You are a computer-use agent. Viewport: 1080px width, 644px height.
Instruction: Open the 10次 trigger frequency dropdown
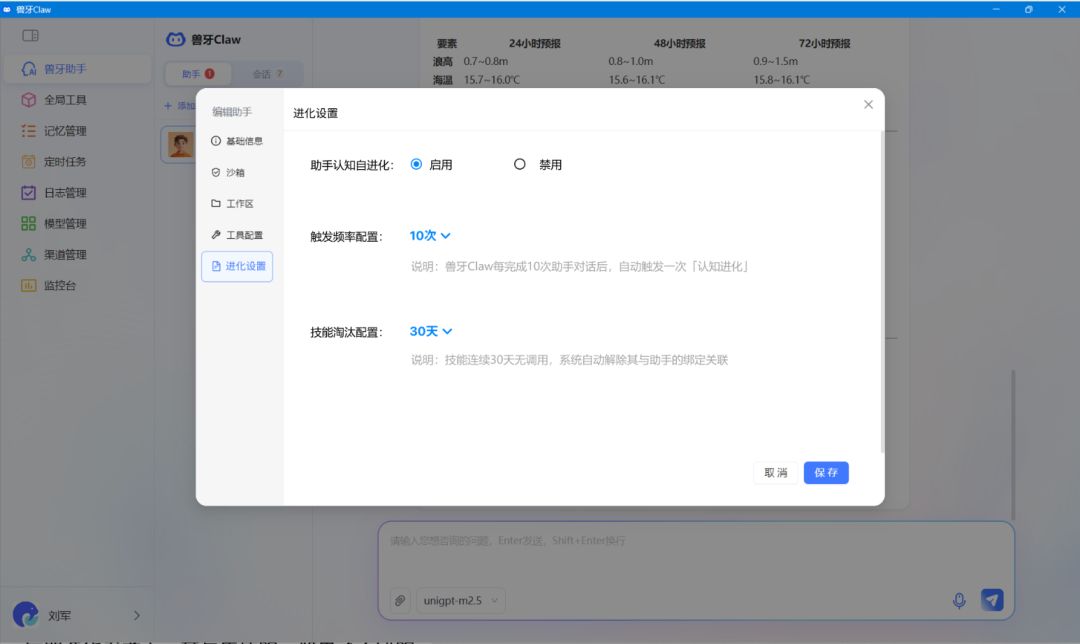coord(430,236)
